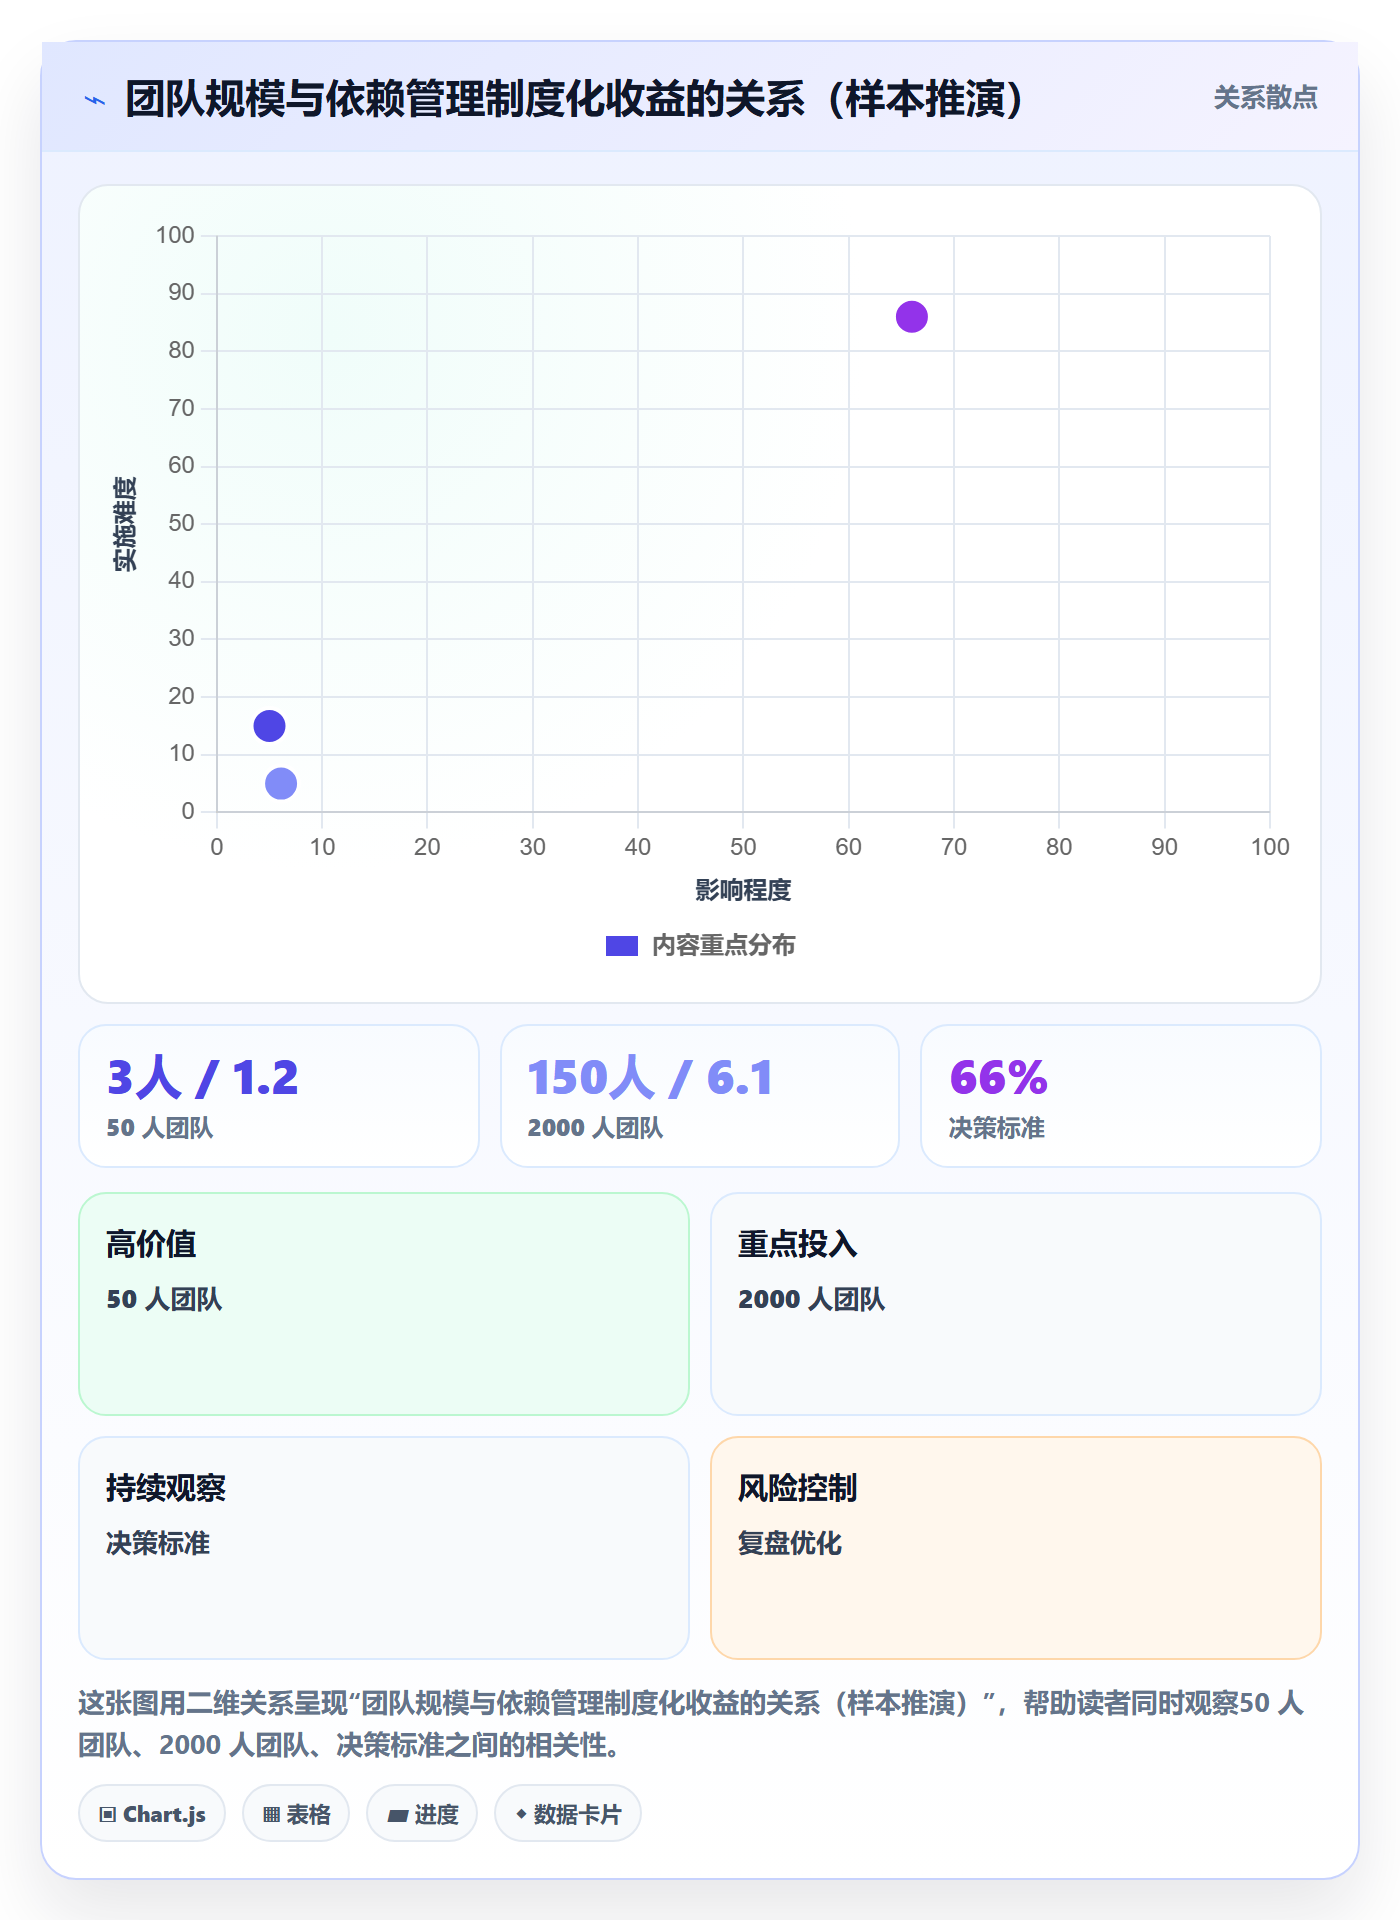Click the diamond icon on the 数据卡片 chip
Screen dimensions: 1400x1920
click(x=521, y=1814)
